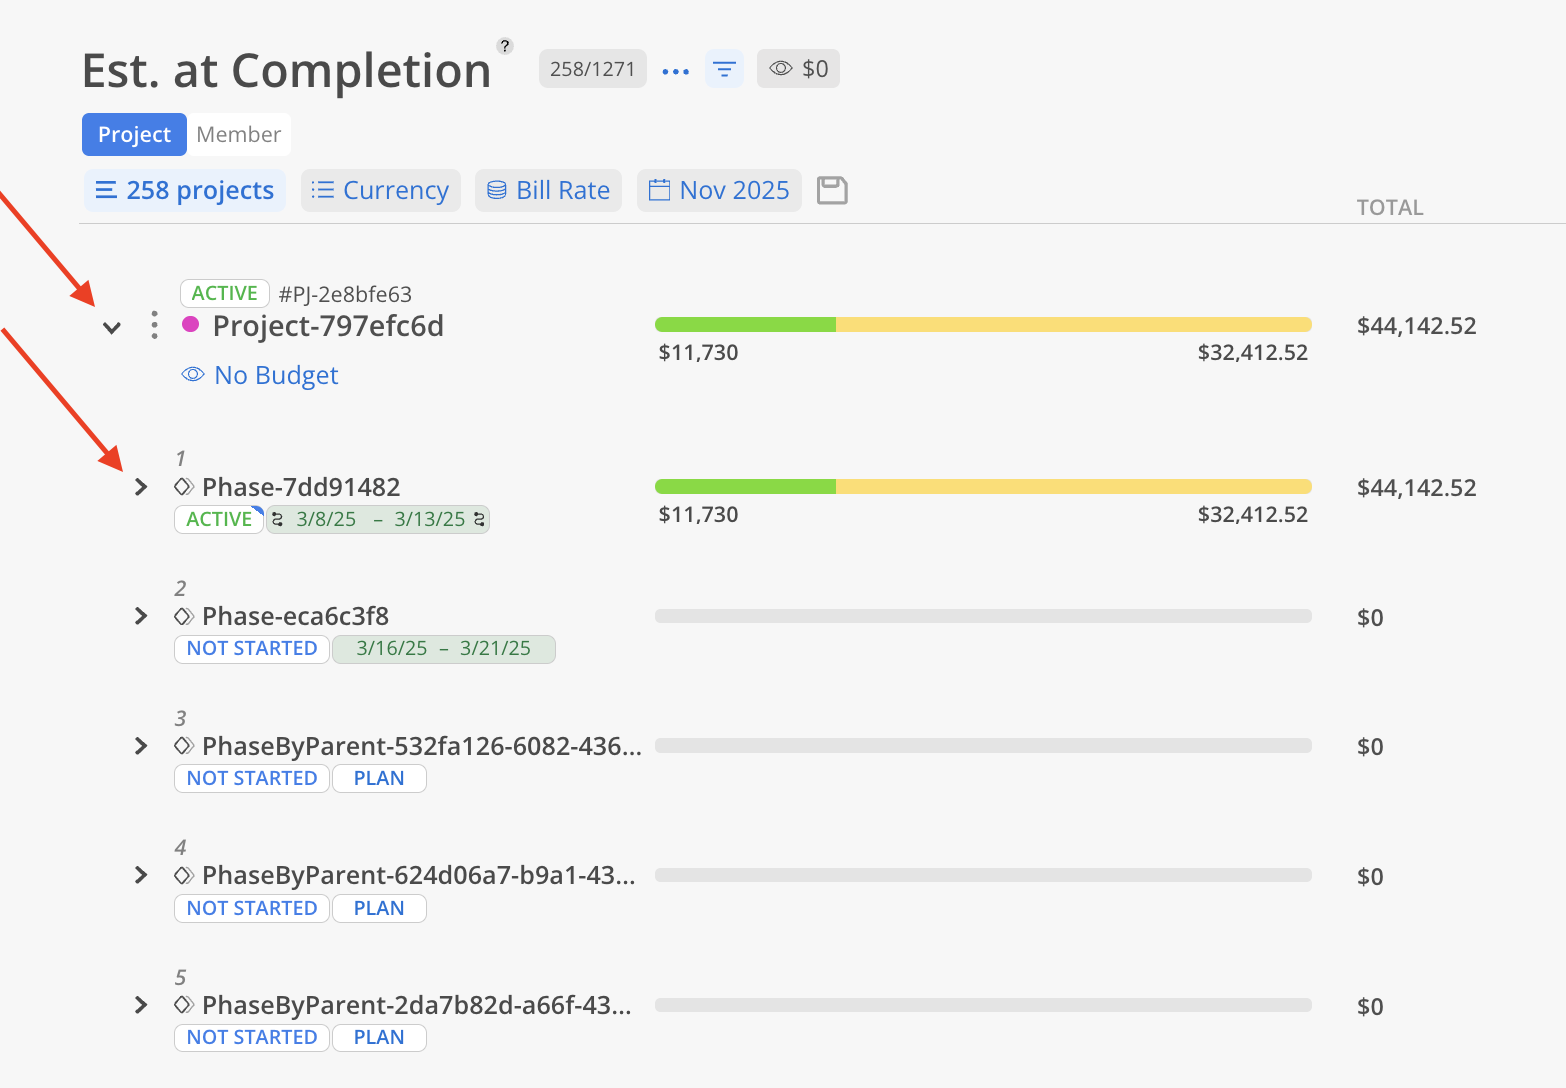Expand the PhaseByParent-624d06a7 row

[x=141, y=875]
